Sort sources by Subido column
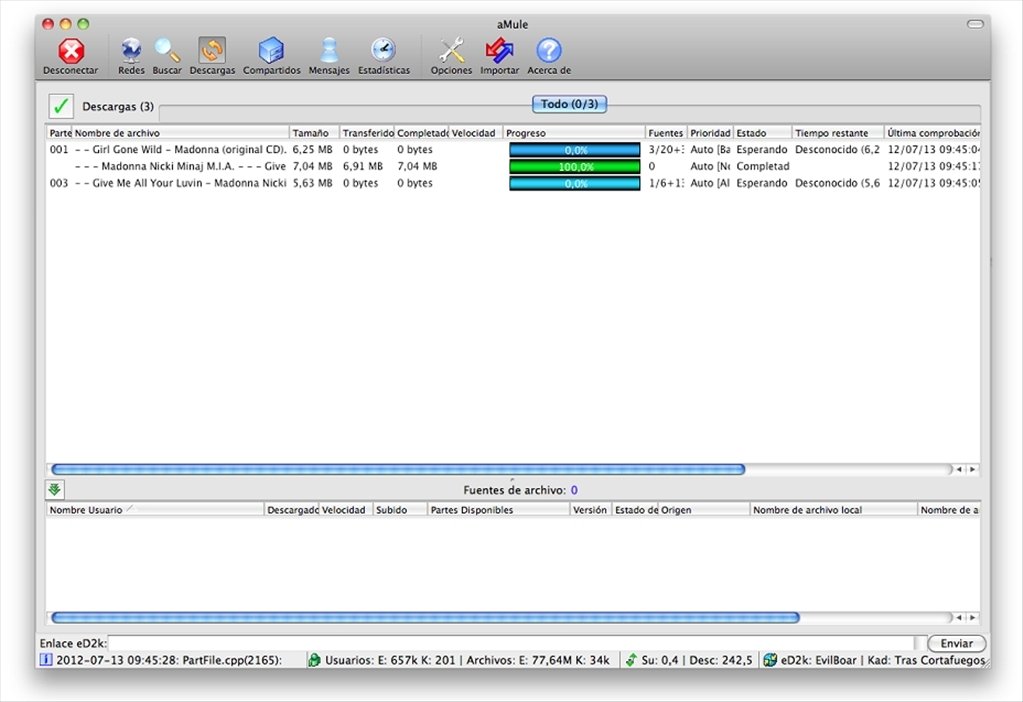The image size is (1023, 702). (400, 510)
